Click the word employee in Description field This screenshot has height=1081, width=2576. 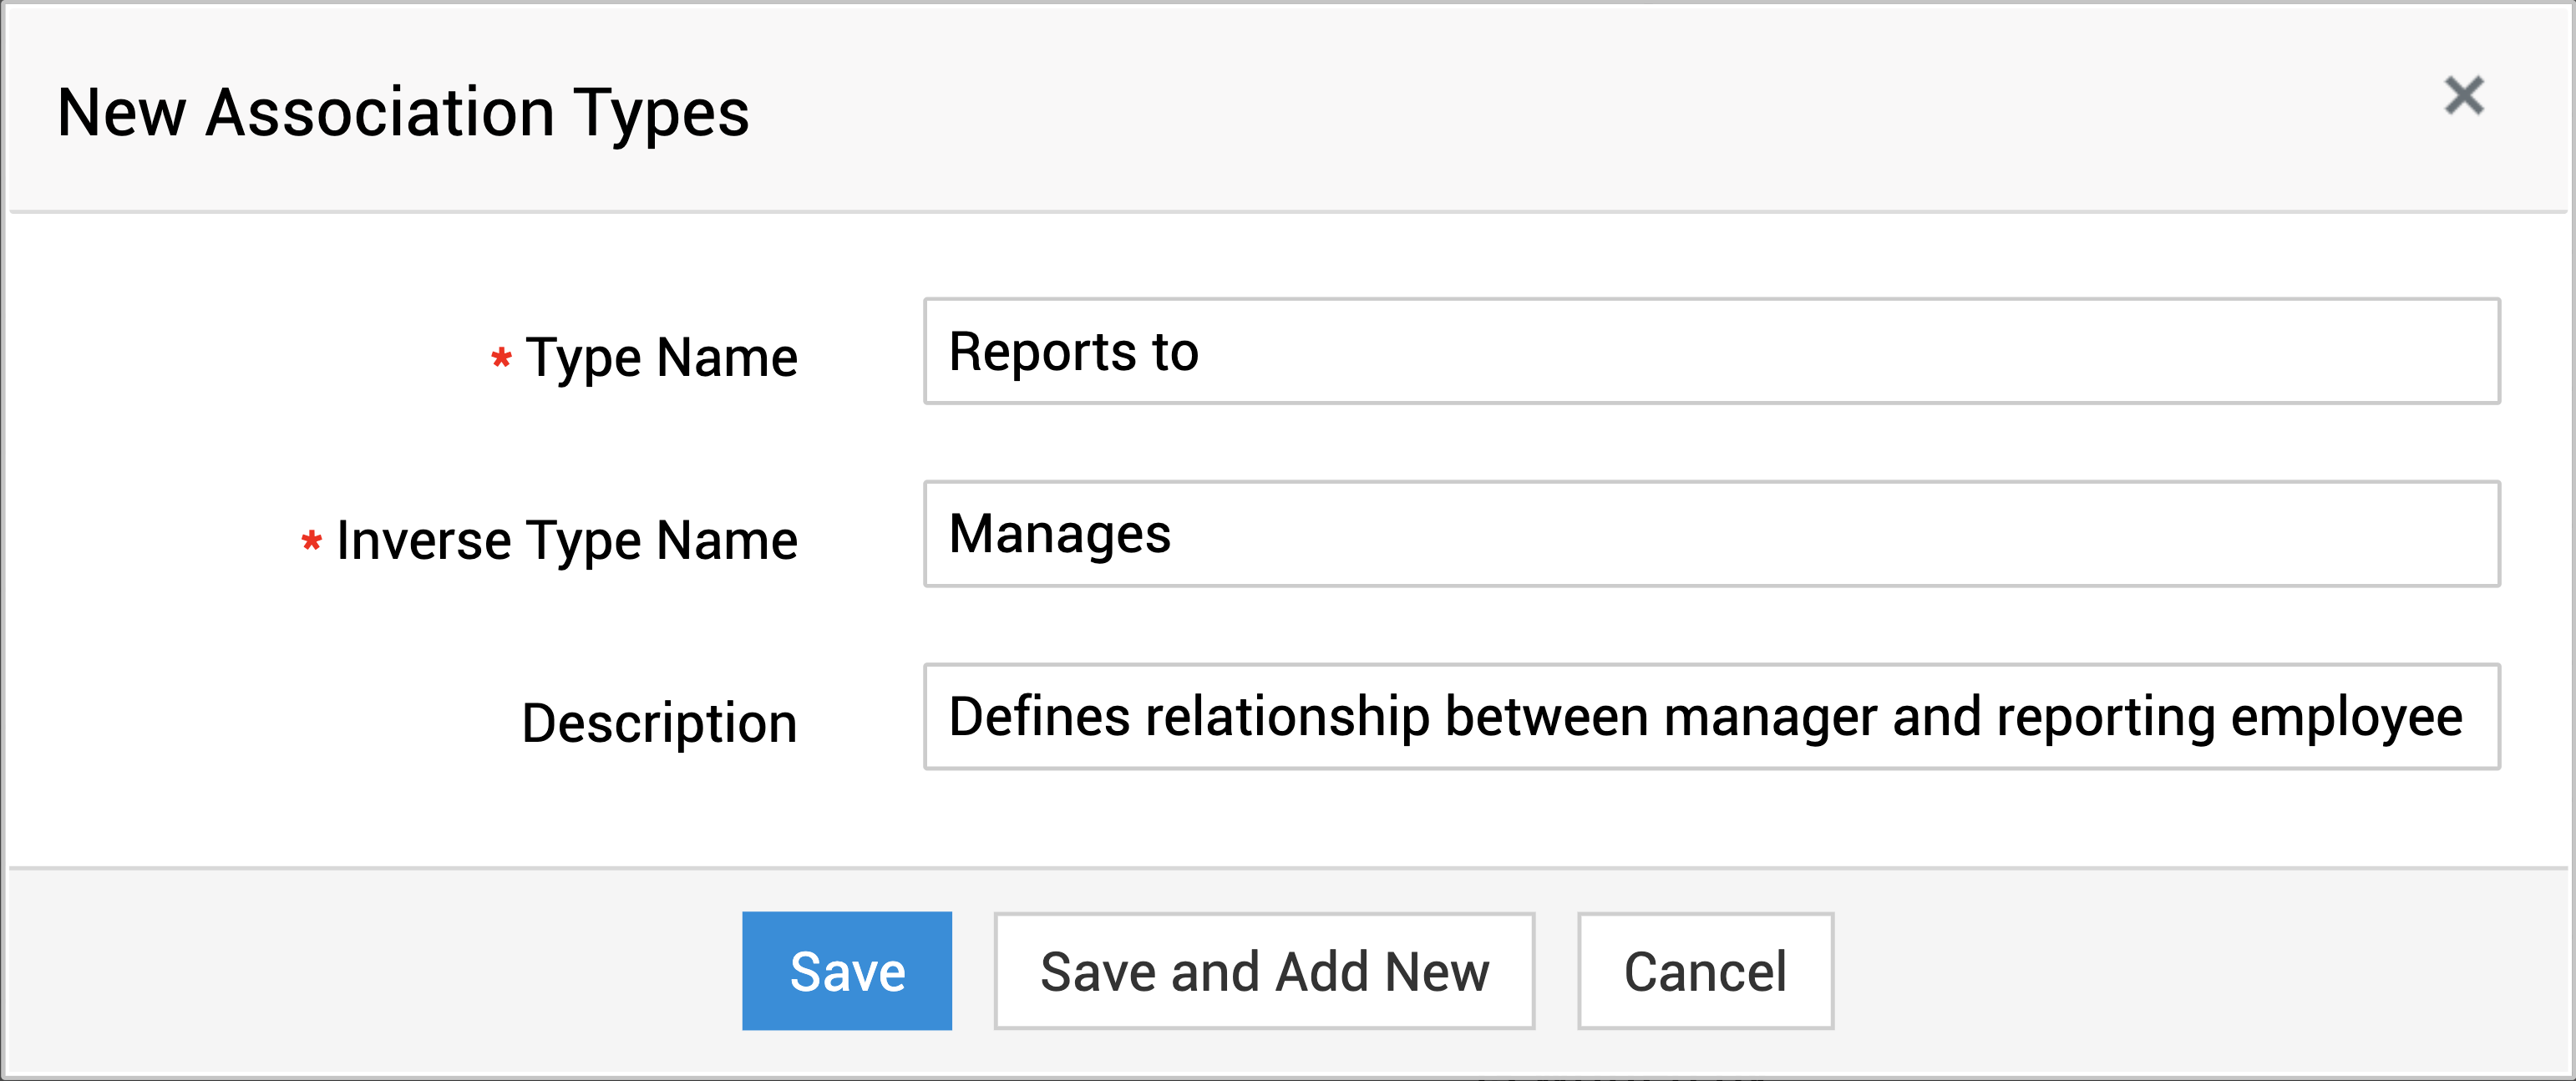(x=2345, y=717)
